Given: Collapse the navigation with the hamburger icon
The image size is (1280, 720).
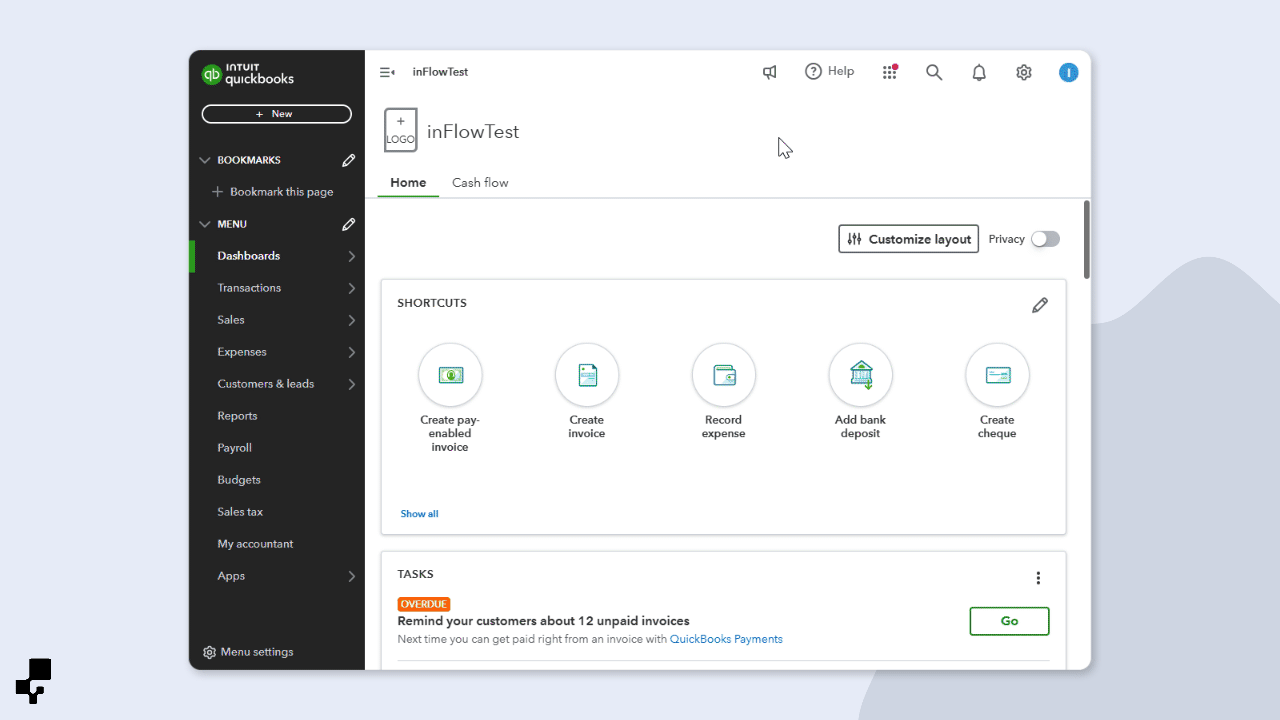Looking at the screenshot, I should pyautogui.click(x=386, y=72).
